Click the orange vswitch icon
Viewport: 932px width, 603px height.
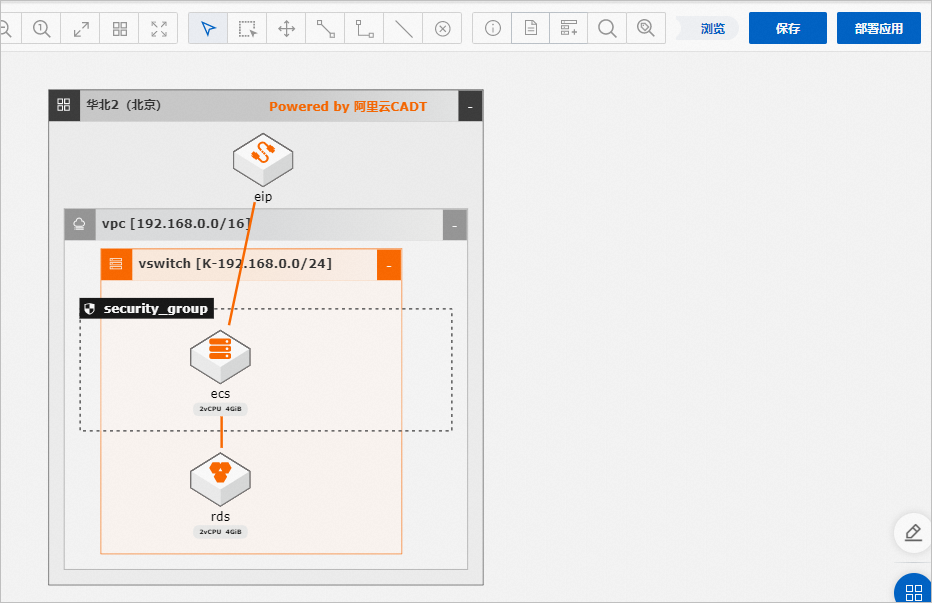116,264
